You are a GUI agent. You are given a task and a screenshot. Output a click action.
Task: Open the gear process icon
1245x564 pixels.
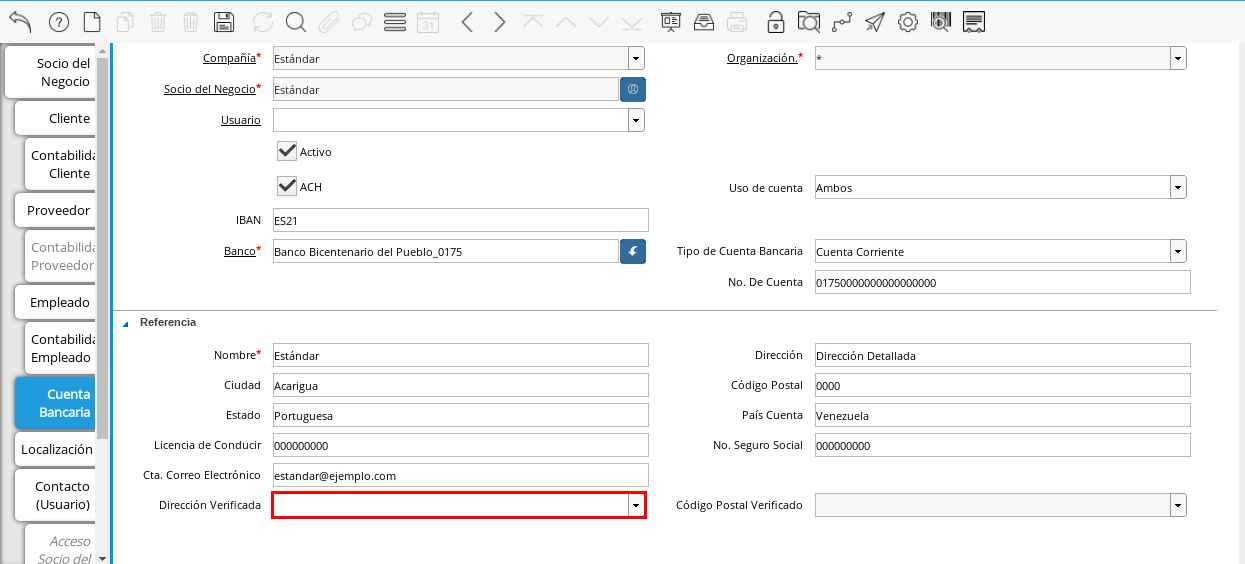(x=908, y=22)
